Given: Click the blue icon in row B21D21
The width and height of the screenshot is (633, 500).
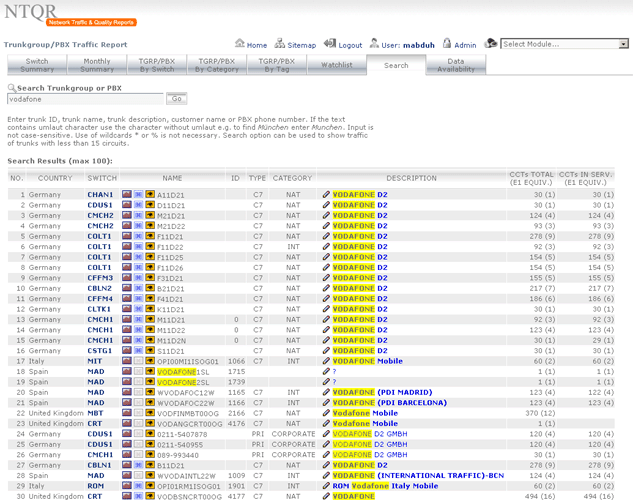Looking at the screenshot, I should [138, 288].
